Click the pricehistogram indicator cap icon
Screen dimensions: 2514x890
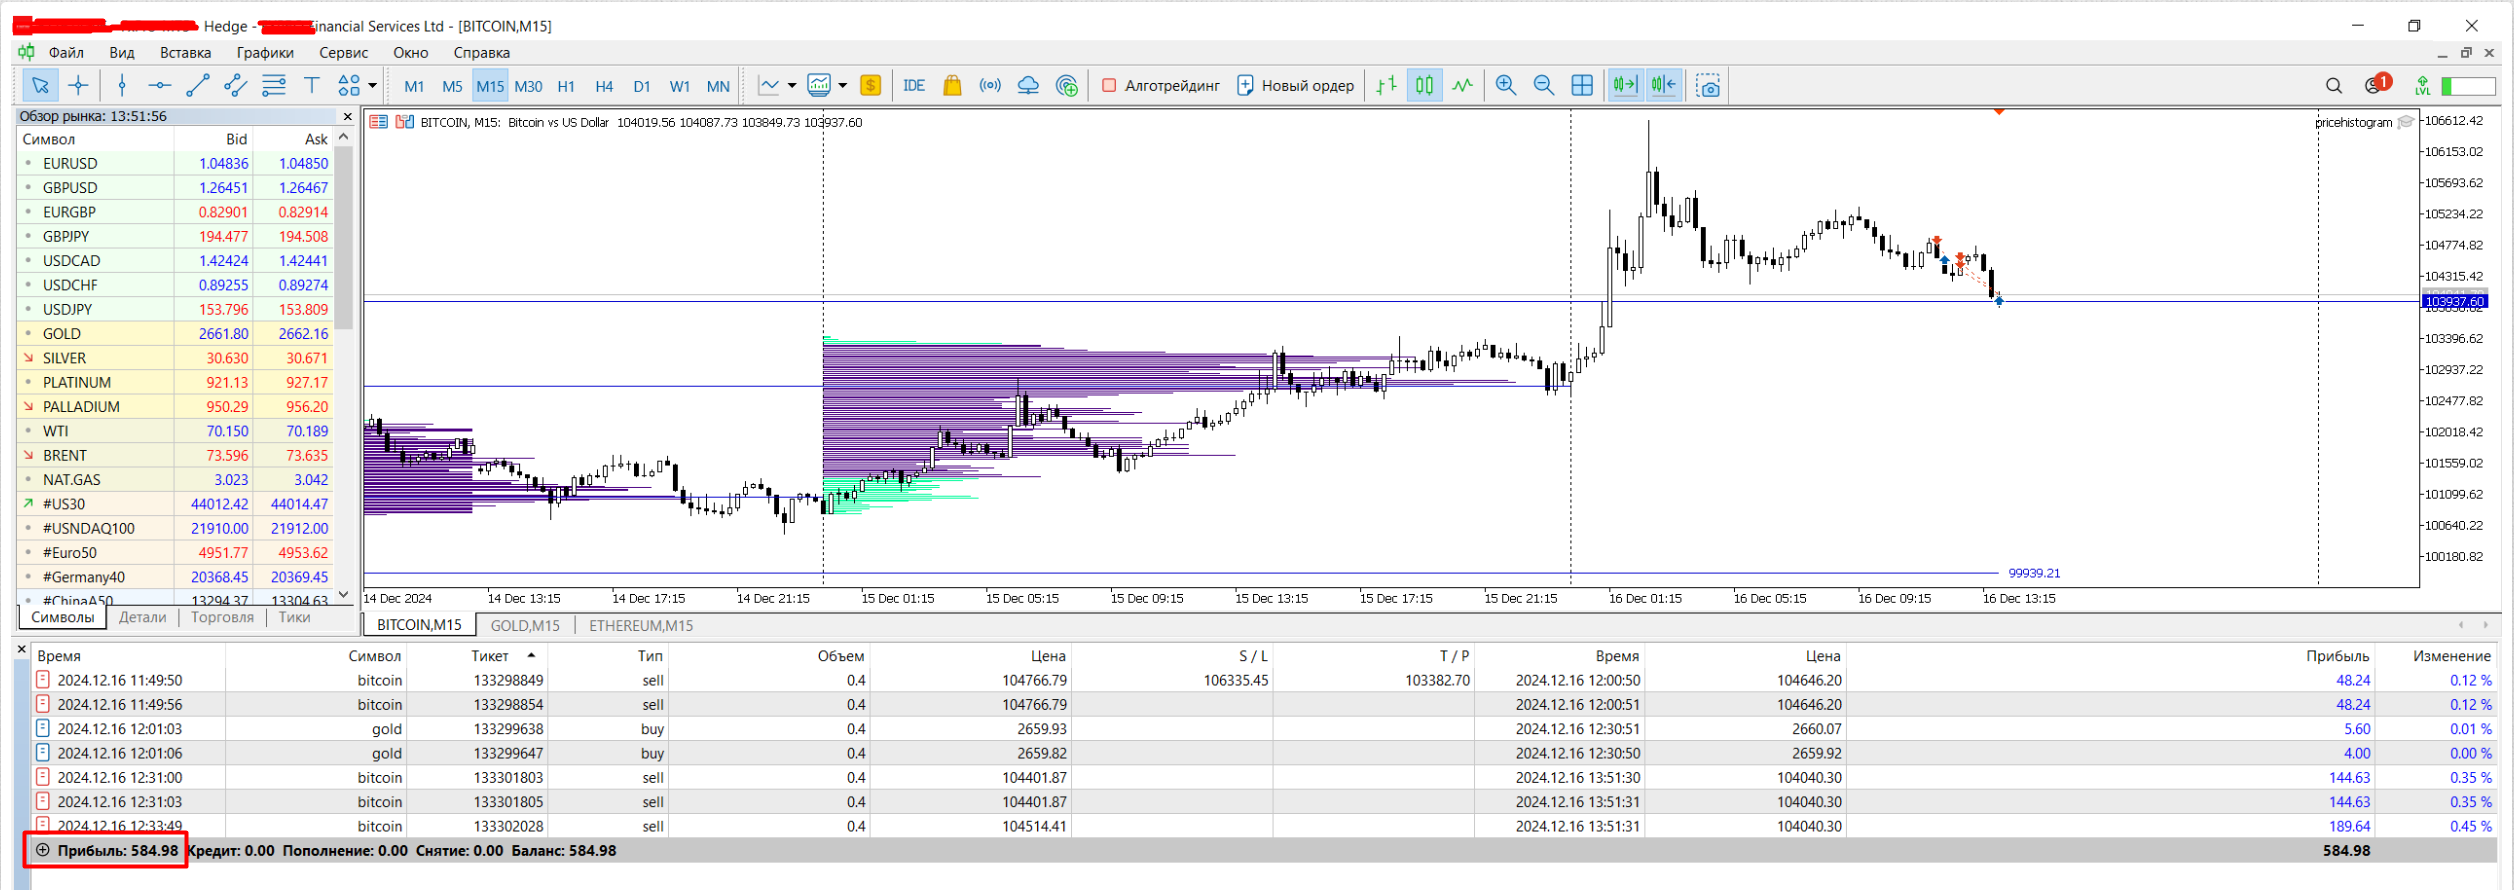pyautogui.click(x=2406, y=122)
